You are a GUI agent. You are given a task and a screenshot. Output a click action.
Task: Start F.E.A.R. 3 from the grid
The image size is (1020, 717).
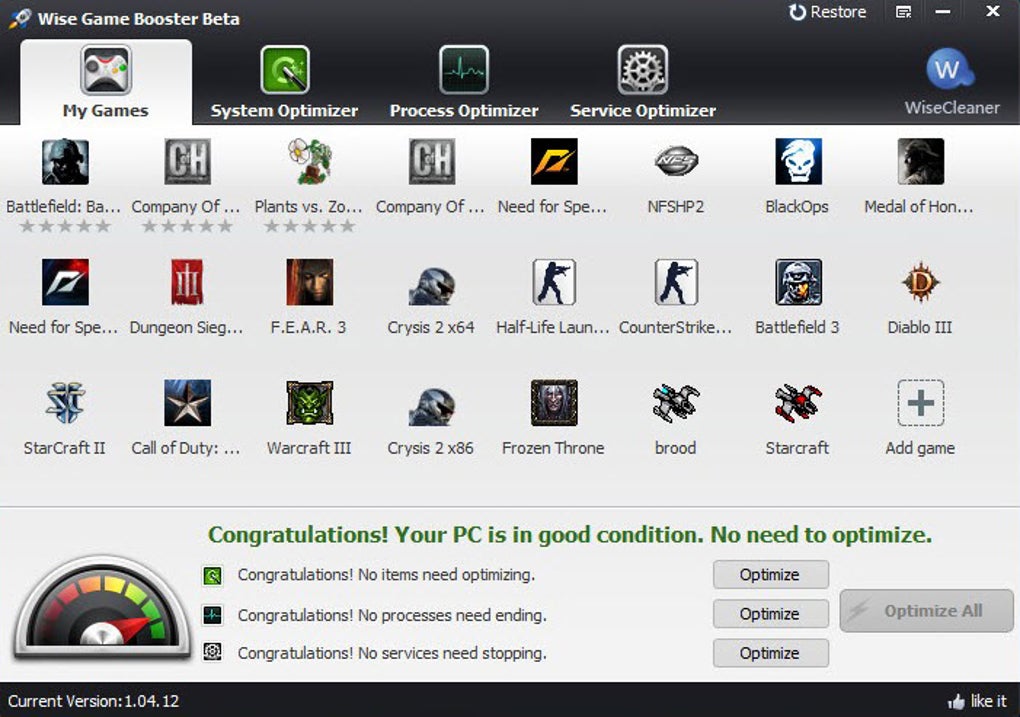[x=309, y=283]
